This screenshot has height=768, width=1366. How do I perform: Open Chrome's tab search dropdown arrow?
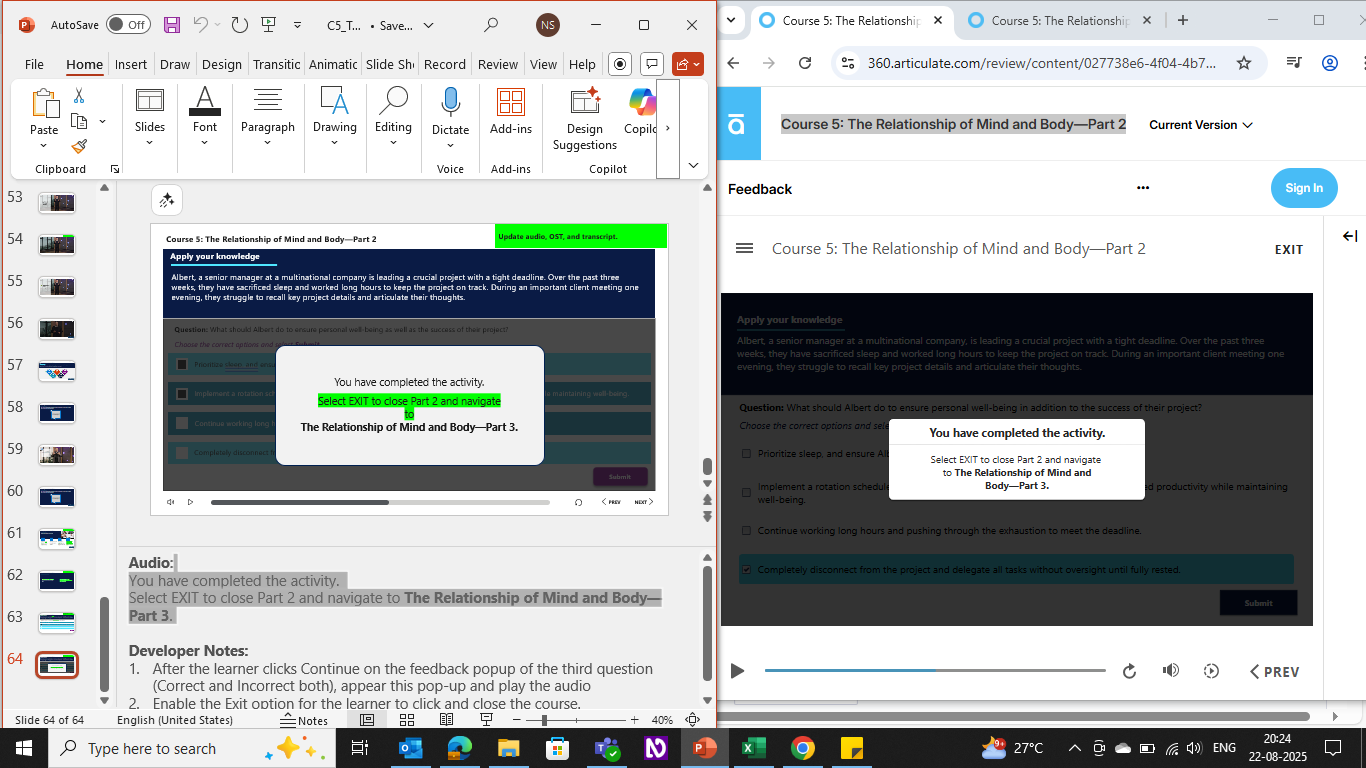[x=732, y=20]
